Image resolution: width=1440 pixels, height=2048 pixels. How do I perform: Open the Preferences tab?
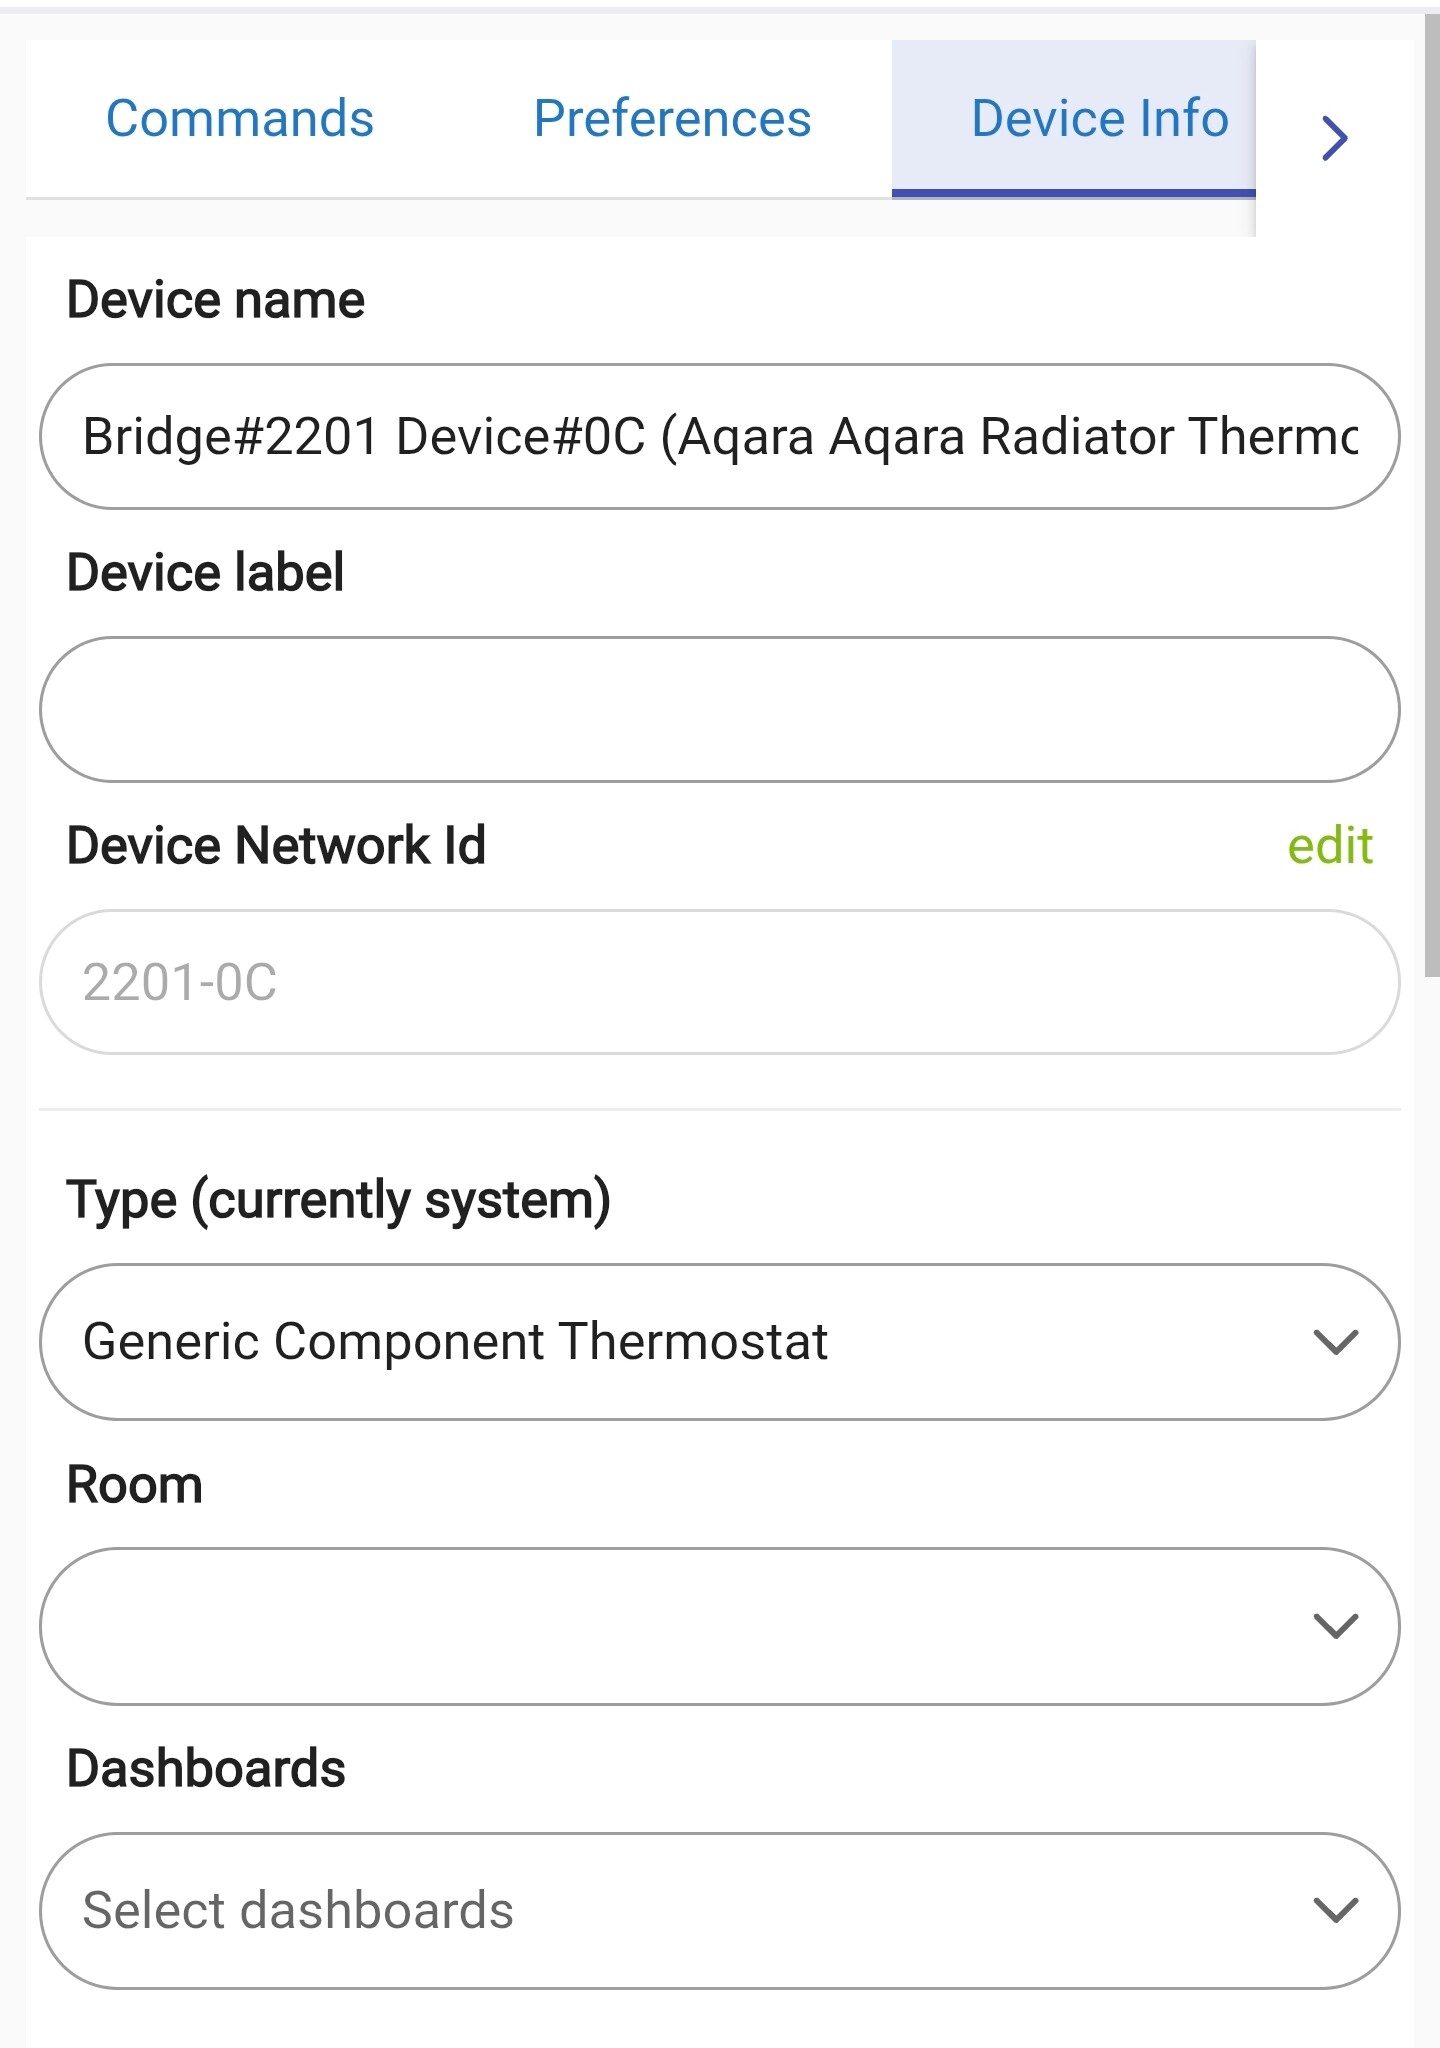point(672,119)
